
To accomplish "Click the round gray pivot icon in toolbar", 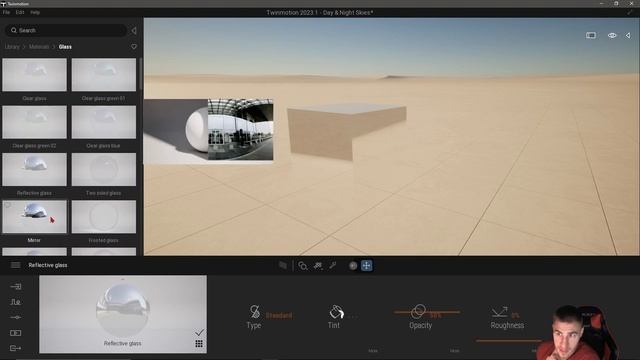I will click(x=353, y=266).
